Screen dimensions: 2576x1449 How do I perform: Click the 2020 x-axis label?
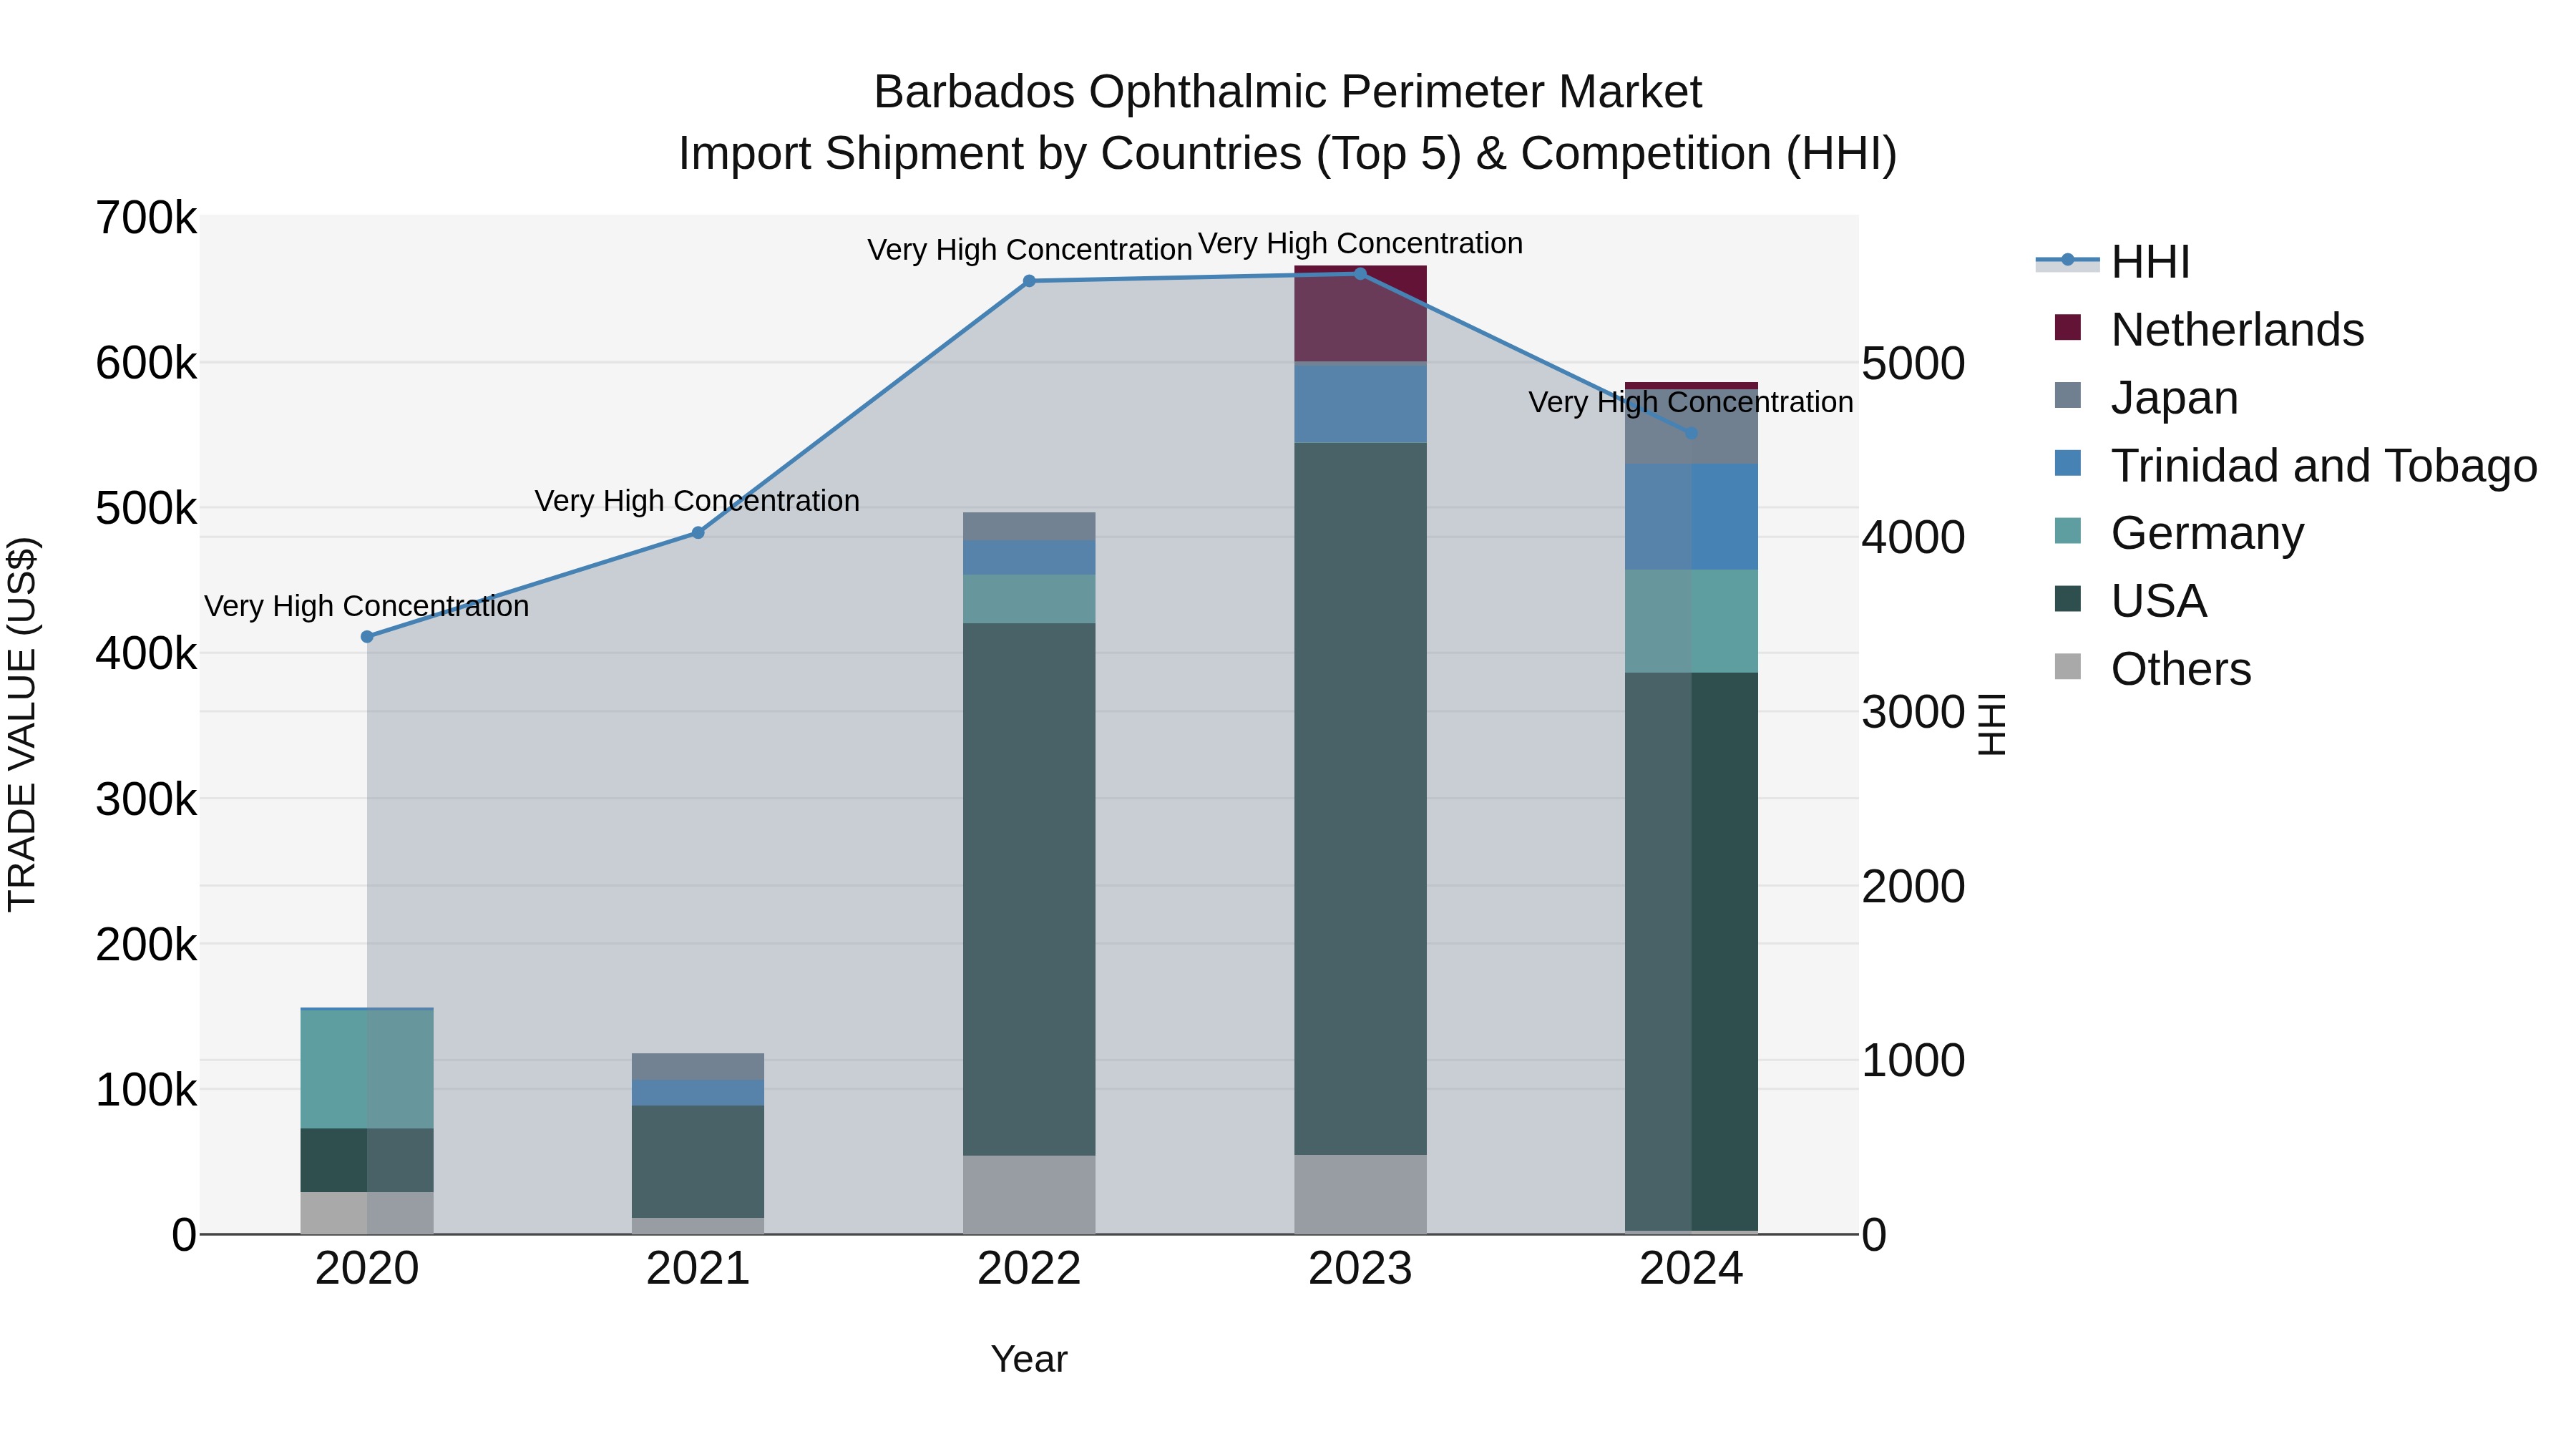[367, 1269]
